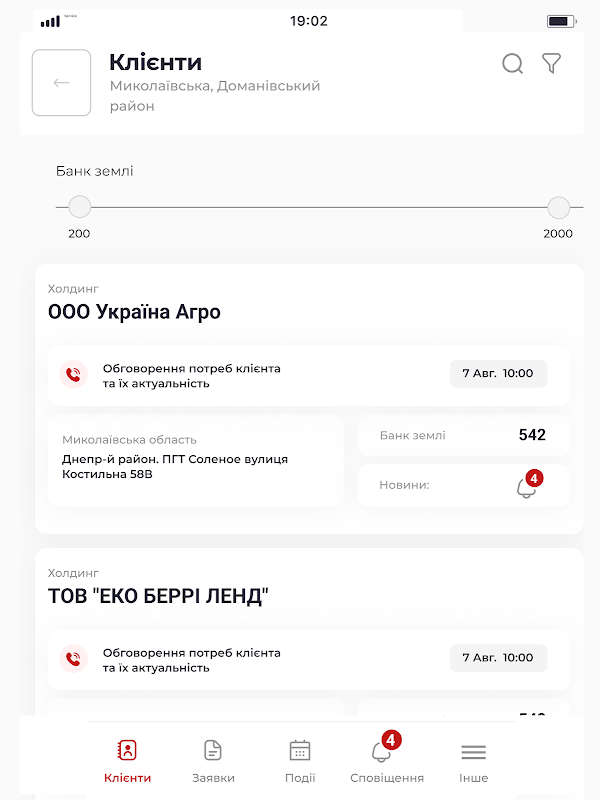Screen dimensions: 600x800
Task: Tap the phone call icon for ООО Україна Агро
Action: pos(73,375)
